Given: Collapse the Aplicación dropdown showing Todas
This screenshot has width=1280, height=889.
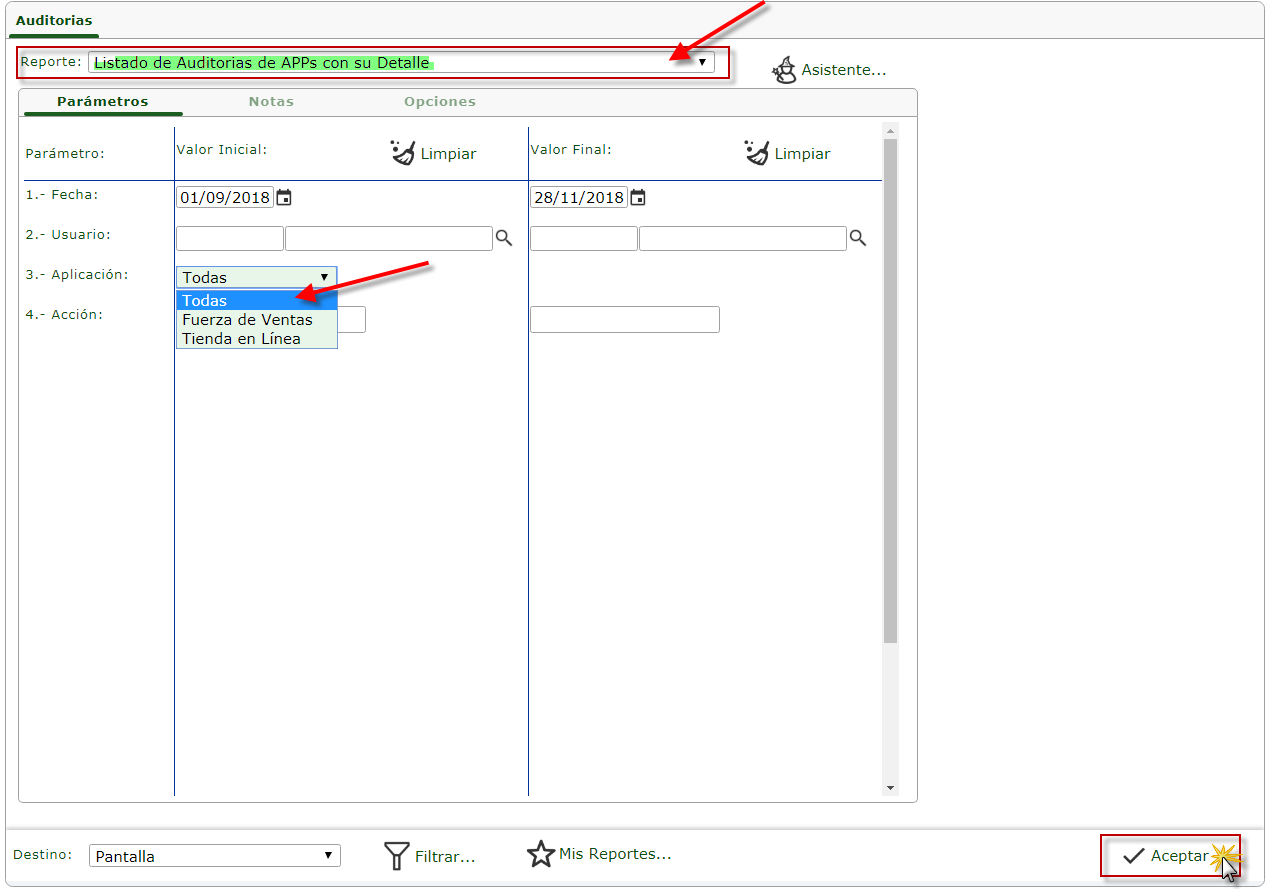Looking at the screenshot, I should coord(256,277).
